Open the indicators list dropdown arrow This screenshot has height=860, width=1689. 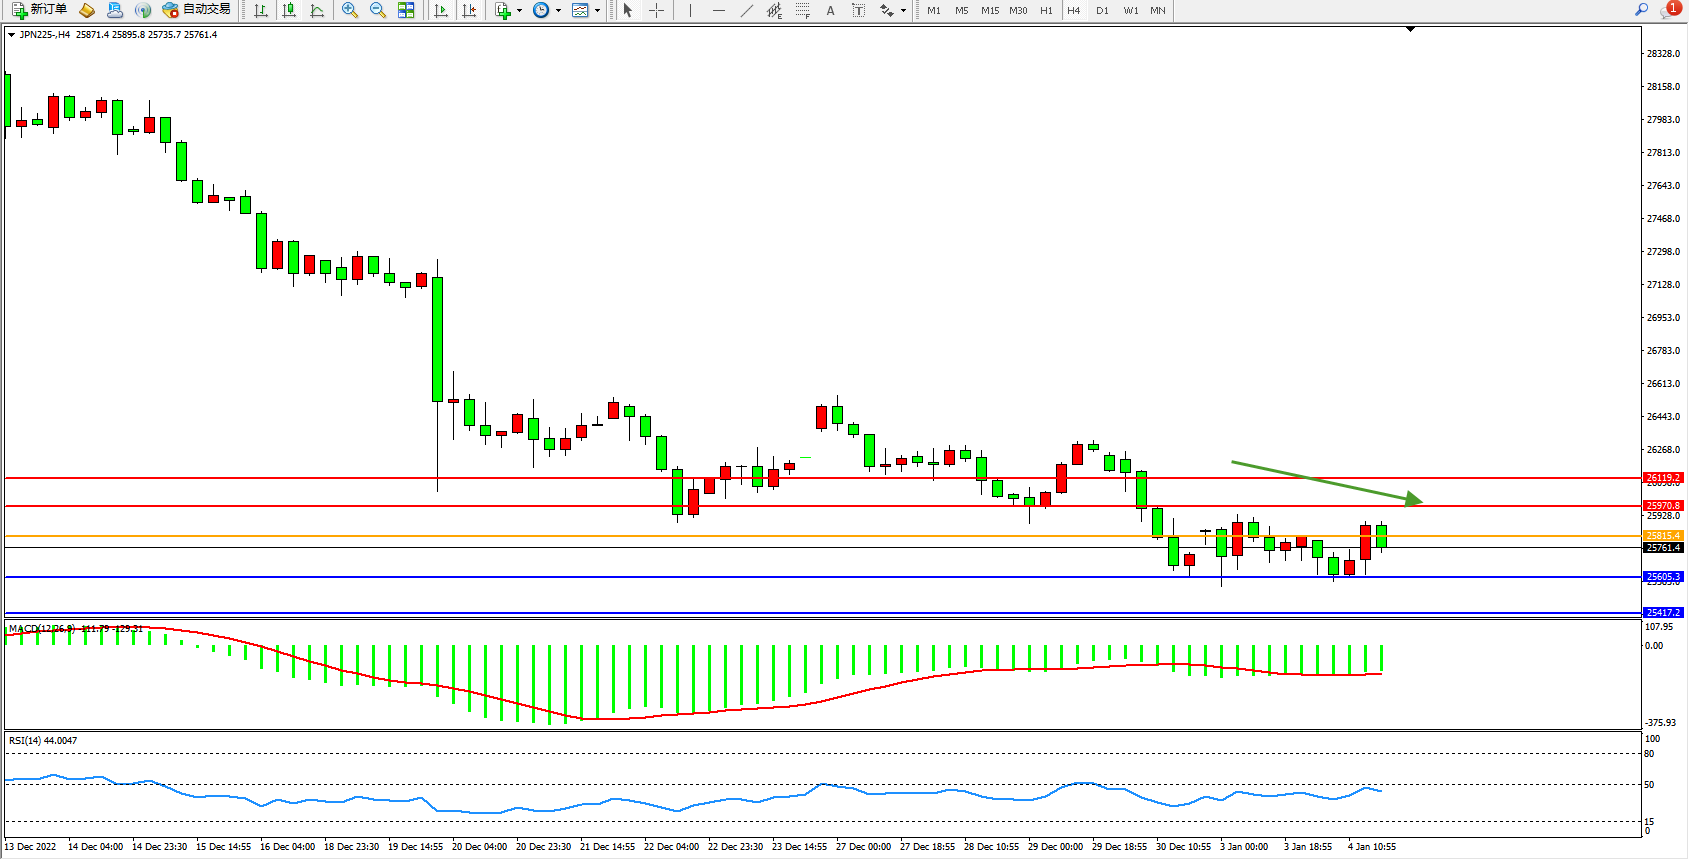519,10
